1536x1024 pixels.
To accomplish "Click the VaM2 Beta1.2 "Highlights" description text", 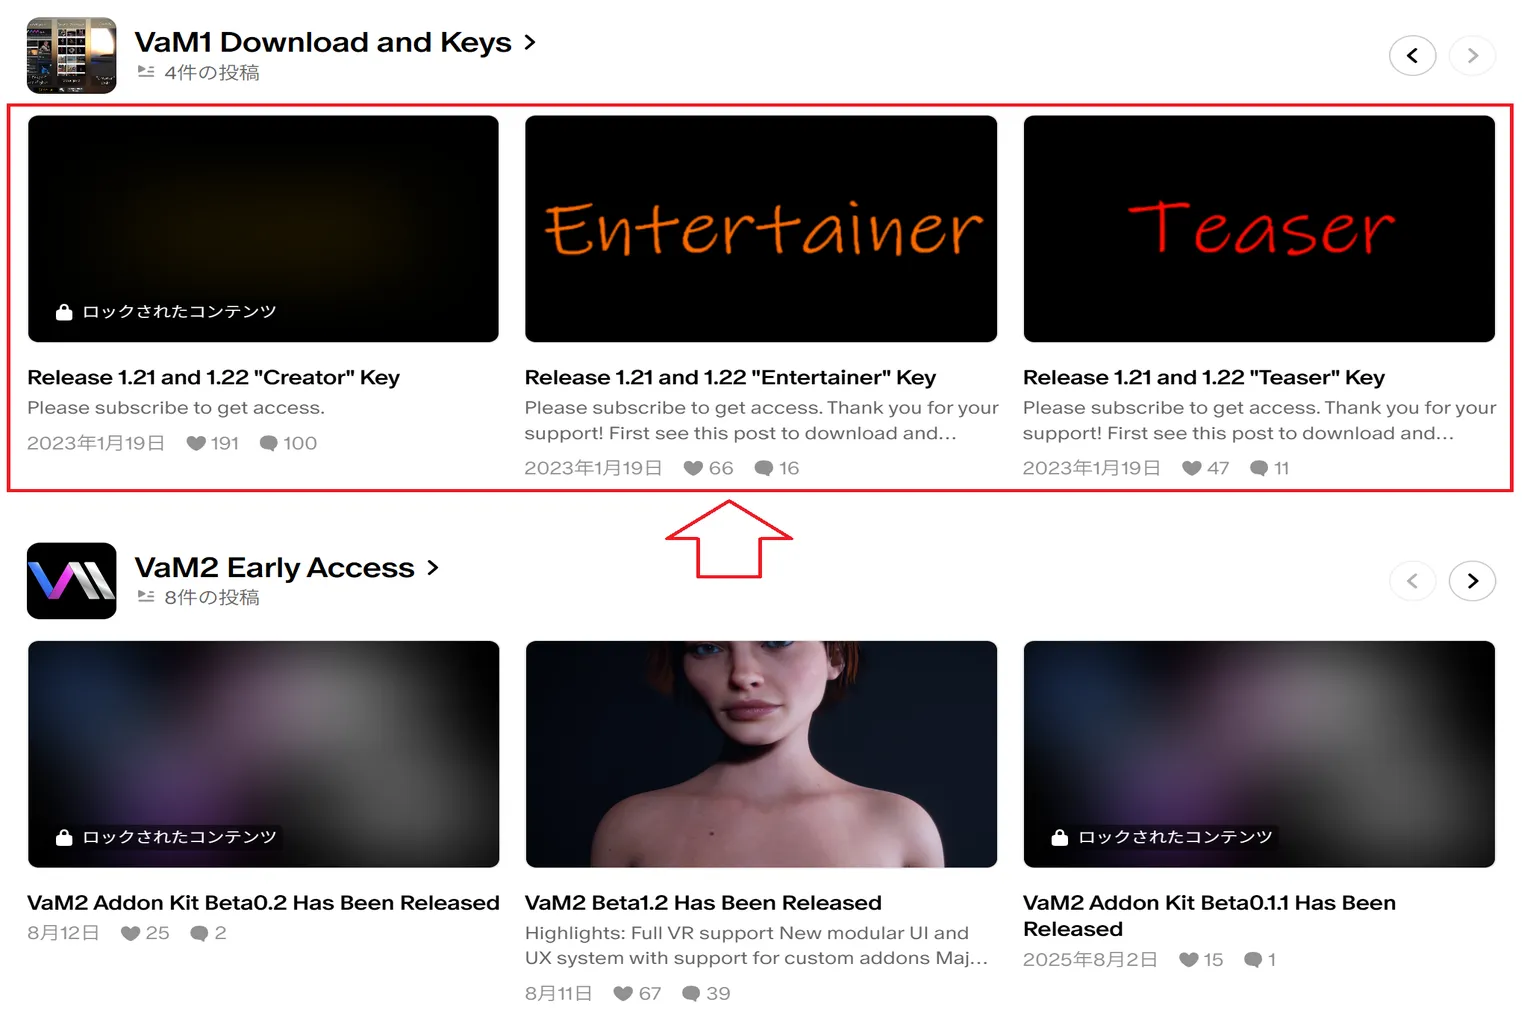I will point(756,945).
